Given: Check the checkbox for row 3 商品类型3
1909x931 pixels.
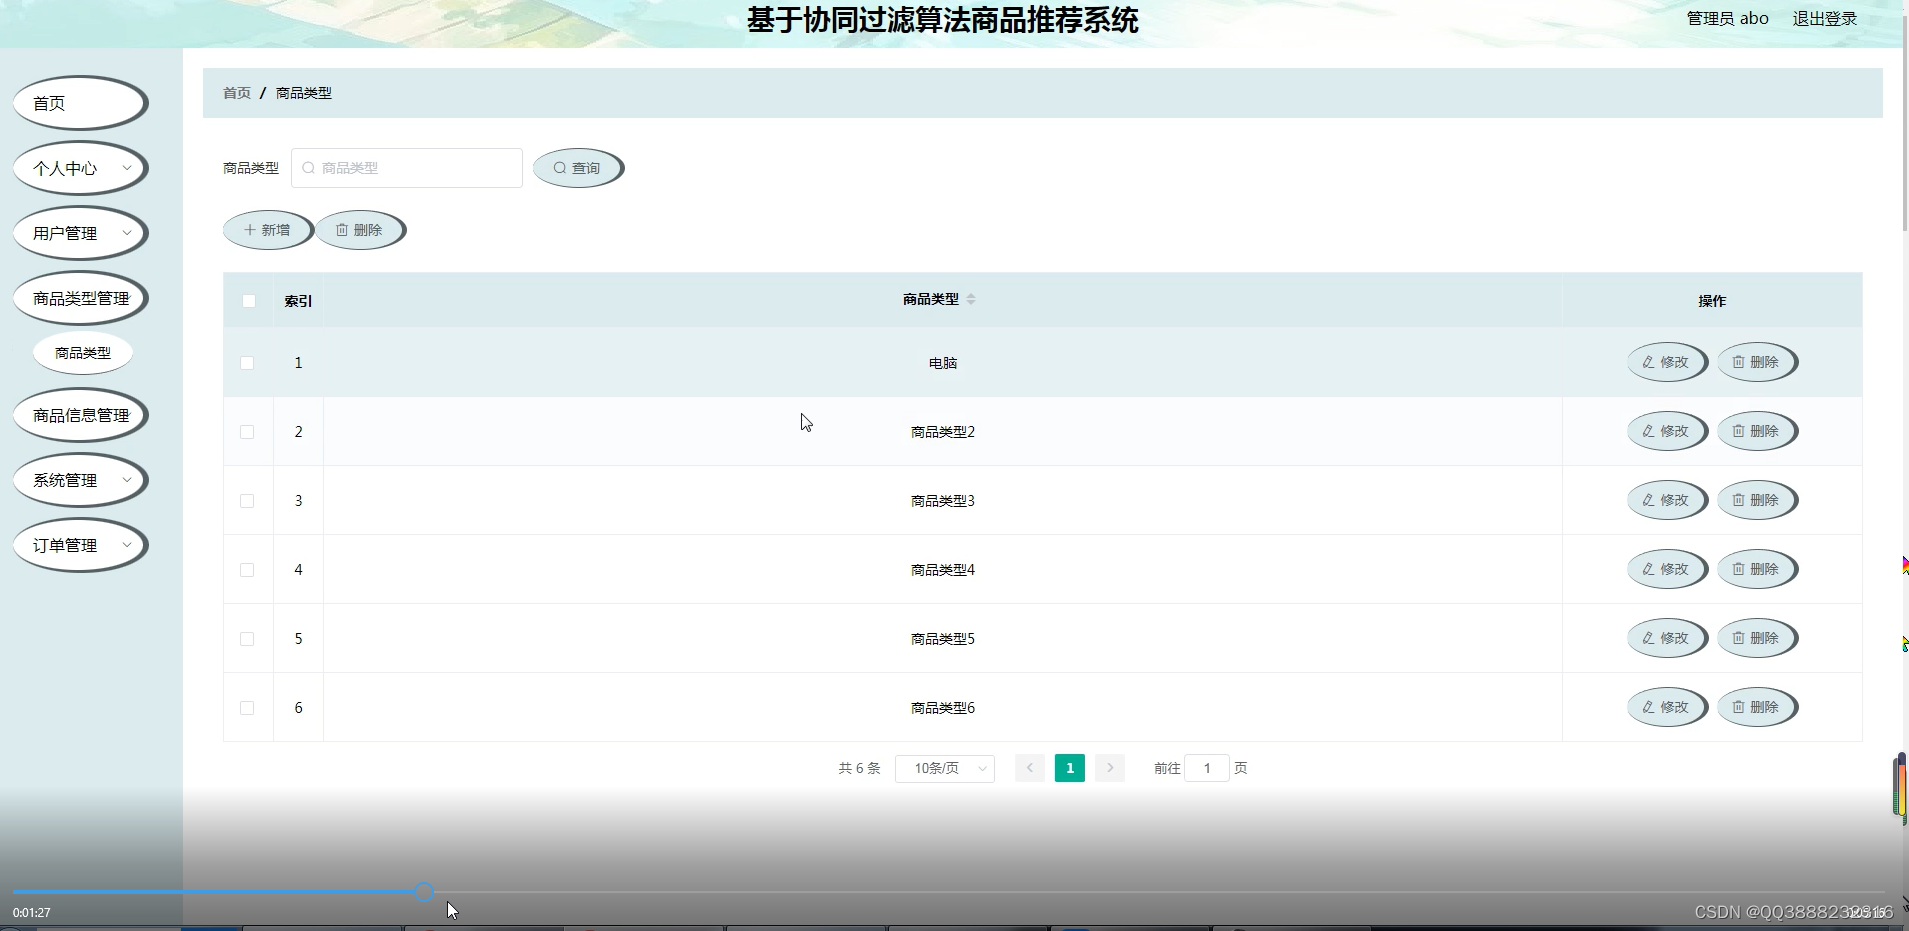Looking at the screenshot, I should coord(247,501).
